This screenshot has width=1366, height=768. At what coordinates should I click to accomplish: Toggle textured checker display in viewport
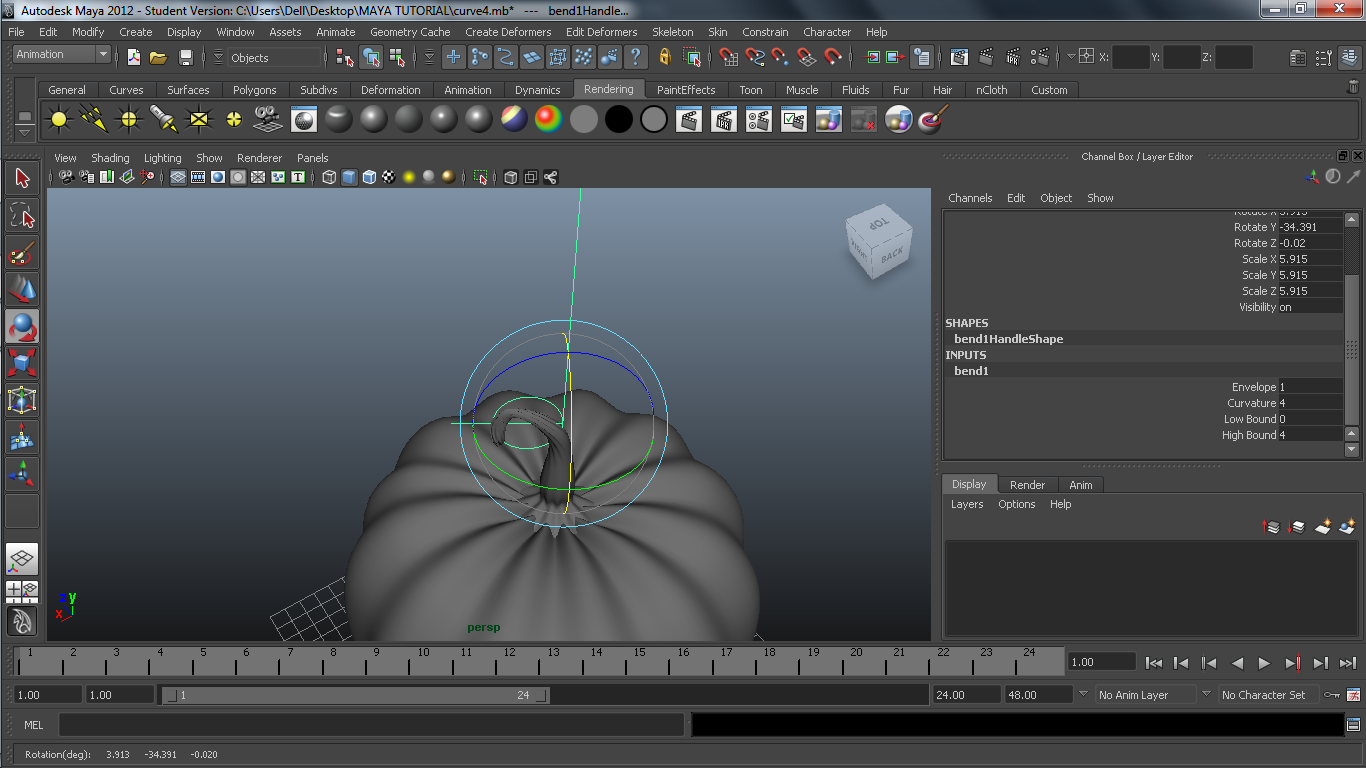click(389, 177)
